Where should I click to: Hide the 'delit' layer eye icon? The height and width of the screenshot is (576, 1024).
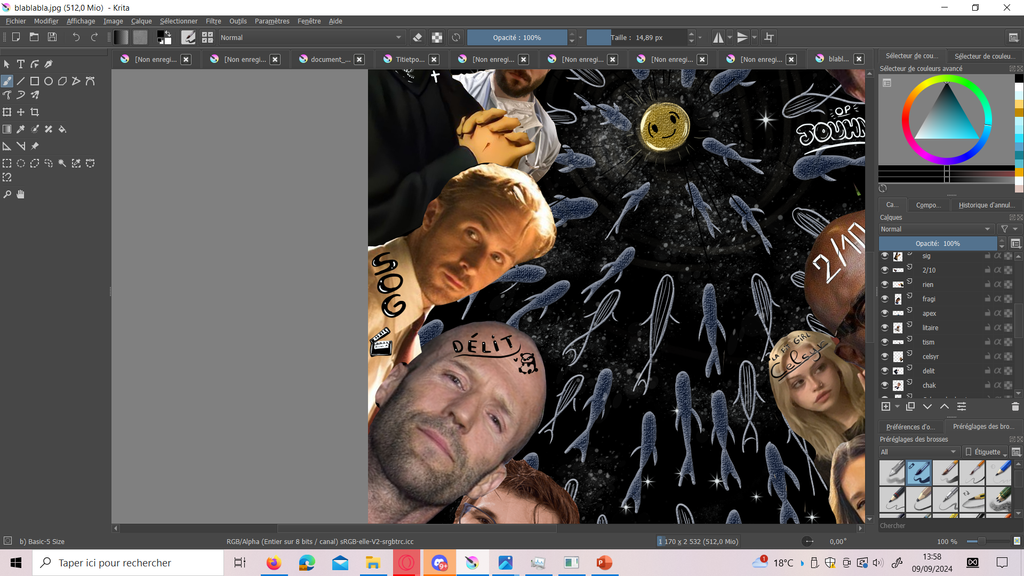point(885,370)
